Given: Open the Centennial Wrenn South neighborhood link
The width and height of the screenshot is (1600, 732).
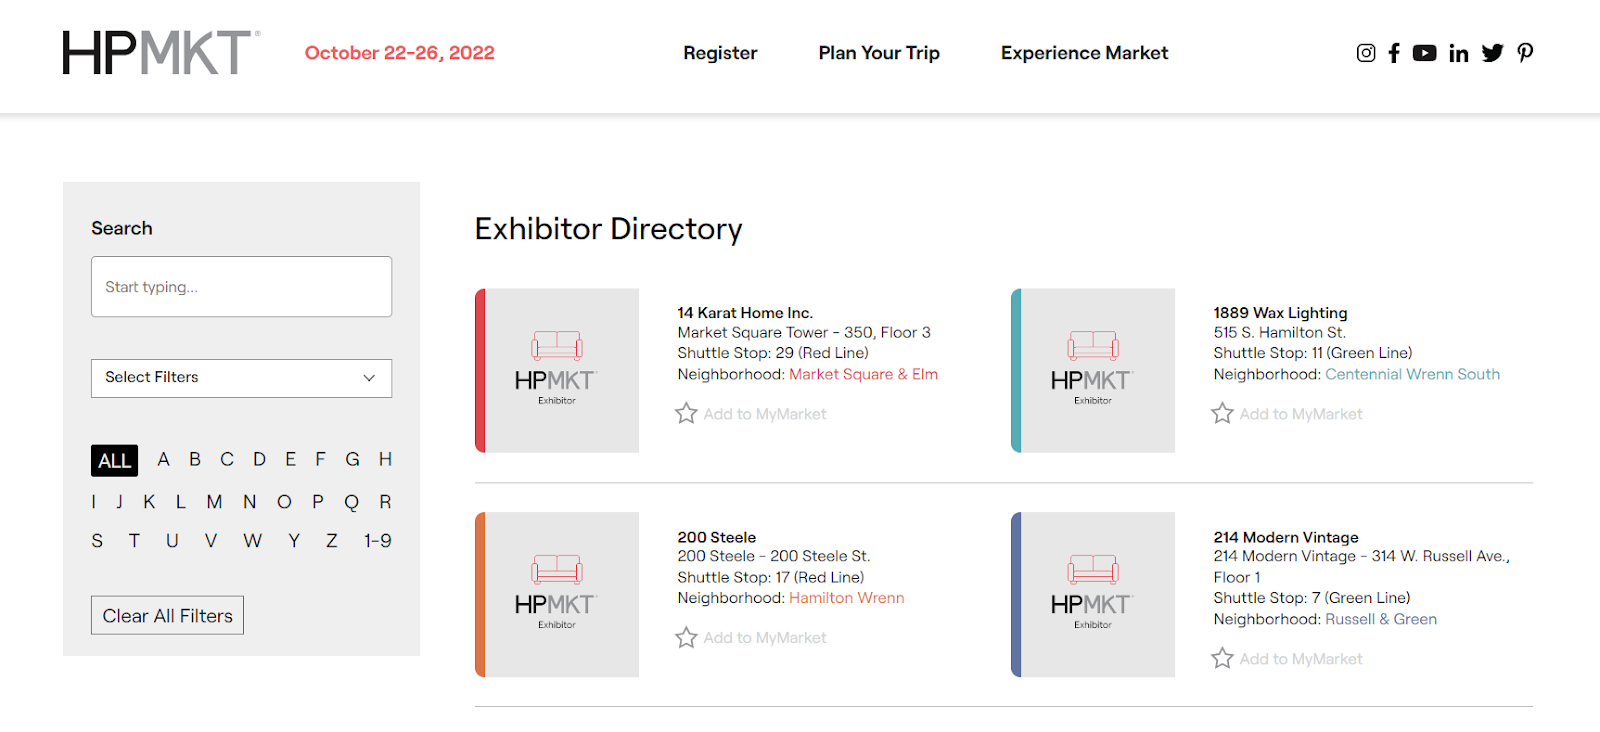Looking at the screenshot, I should point(1412,374).
